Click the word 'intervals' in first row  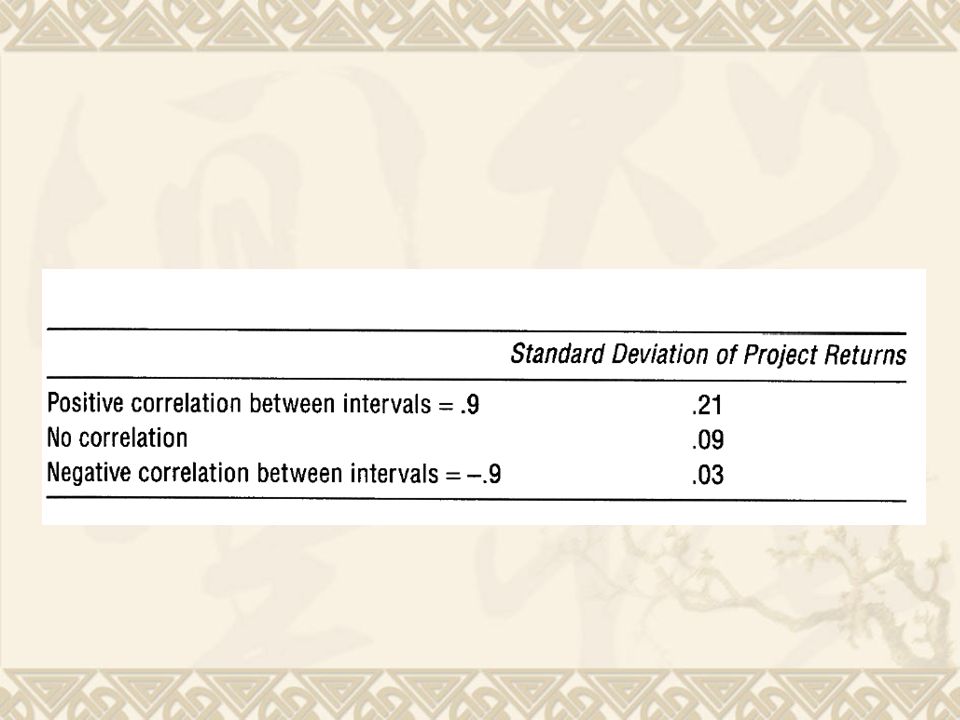pyautogui.click(x=386, y=404)
